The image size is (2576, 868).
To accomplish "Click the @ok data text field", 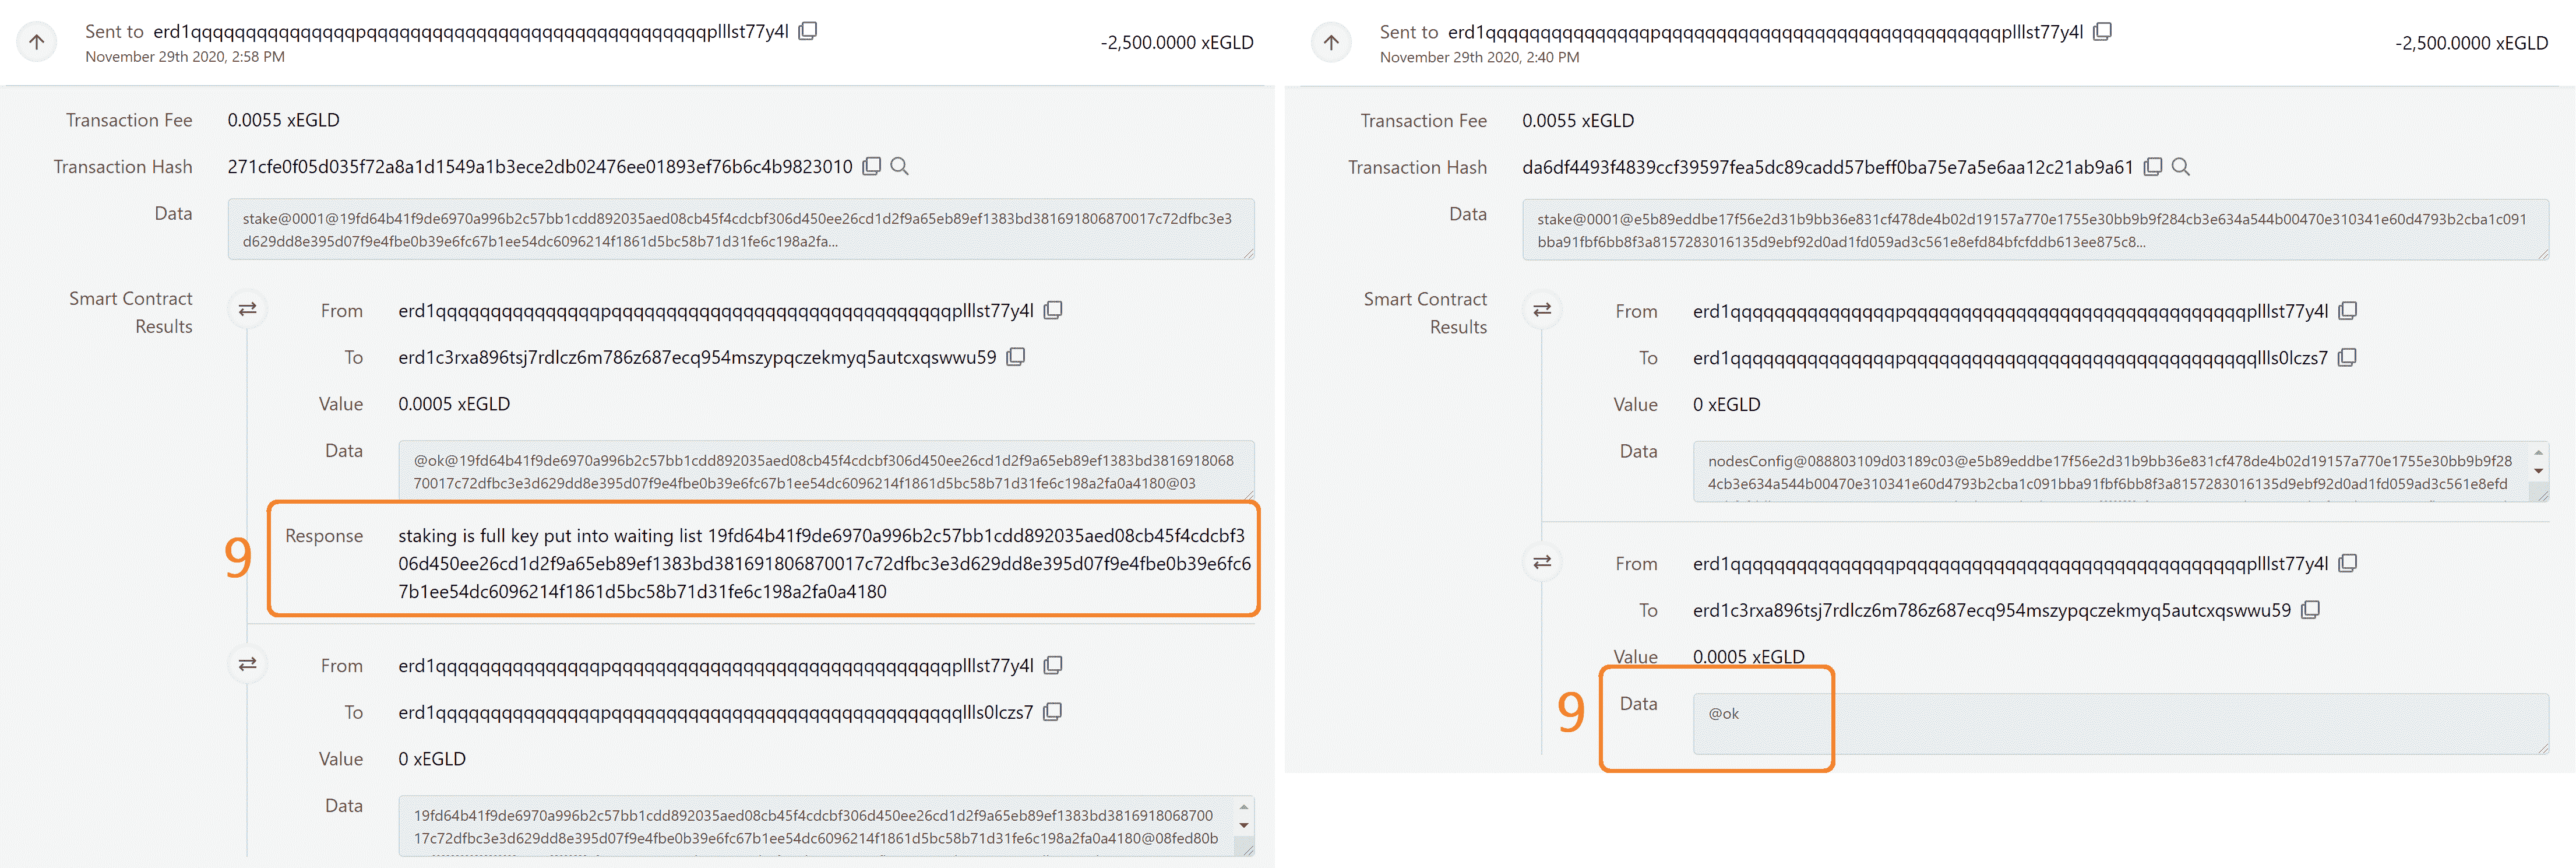I will (x=2120, y=724).
